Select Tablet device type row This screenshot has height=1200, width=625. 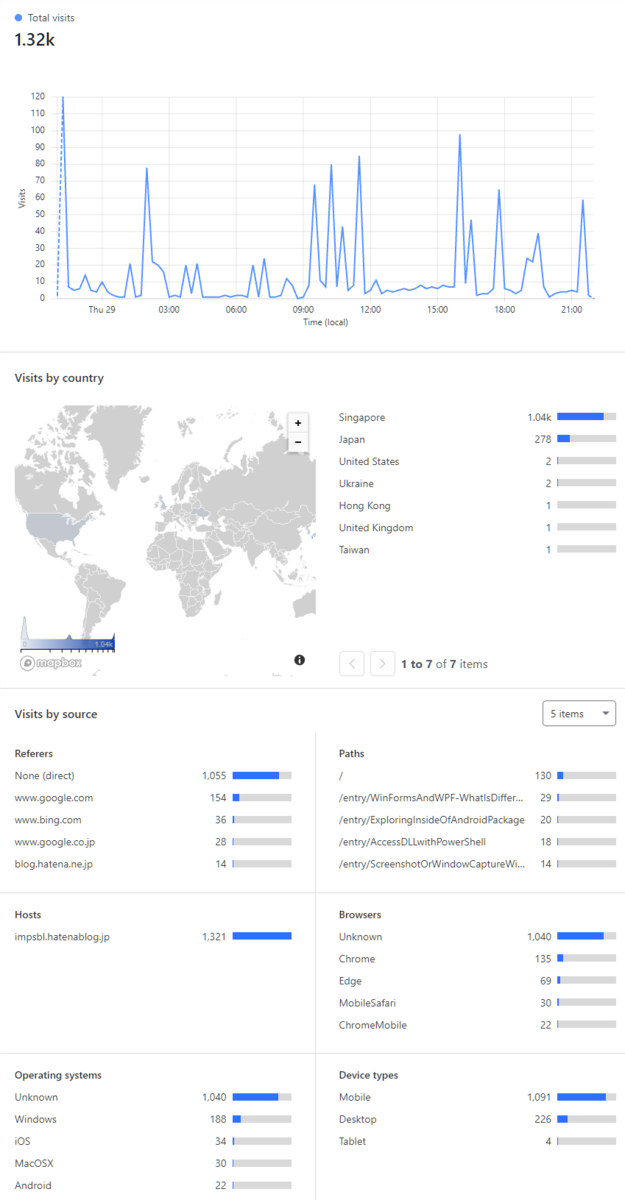click(477, 1141)
